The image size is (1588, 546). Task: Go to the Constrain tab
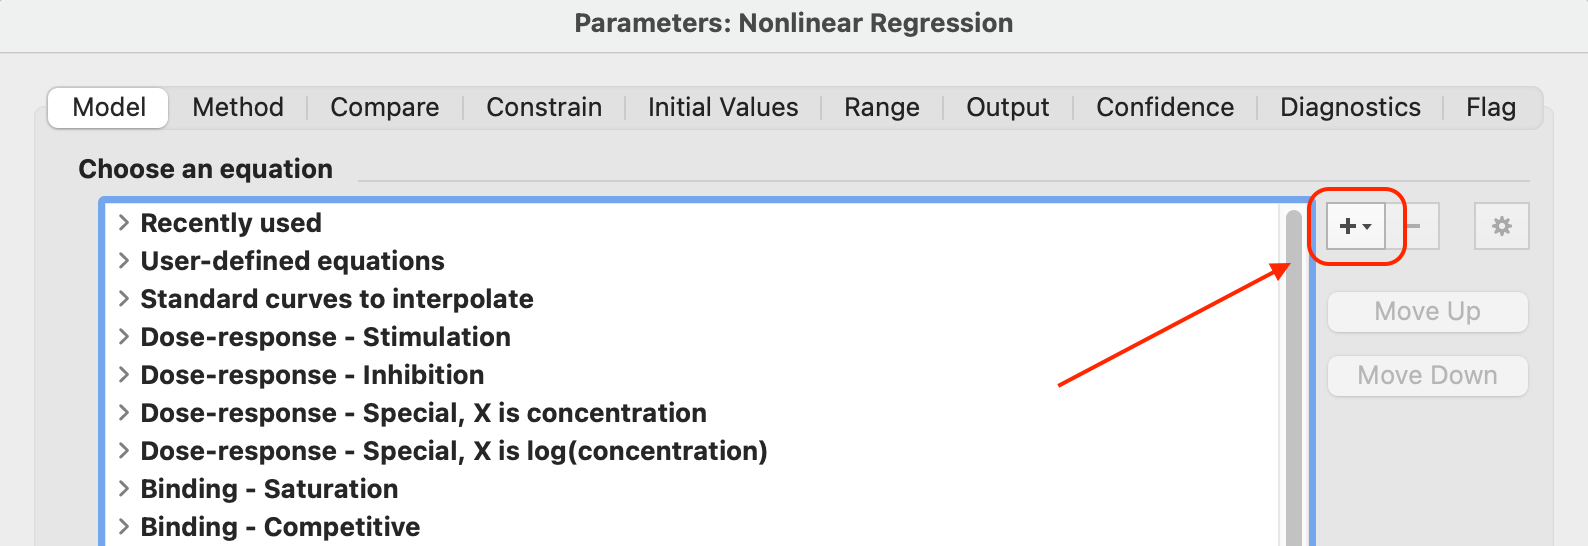544,107
